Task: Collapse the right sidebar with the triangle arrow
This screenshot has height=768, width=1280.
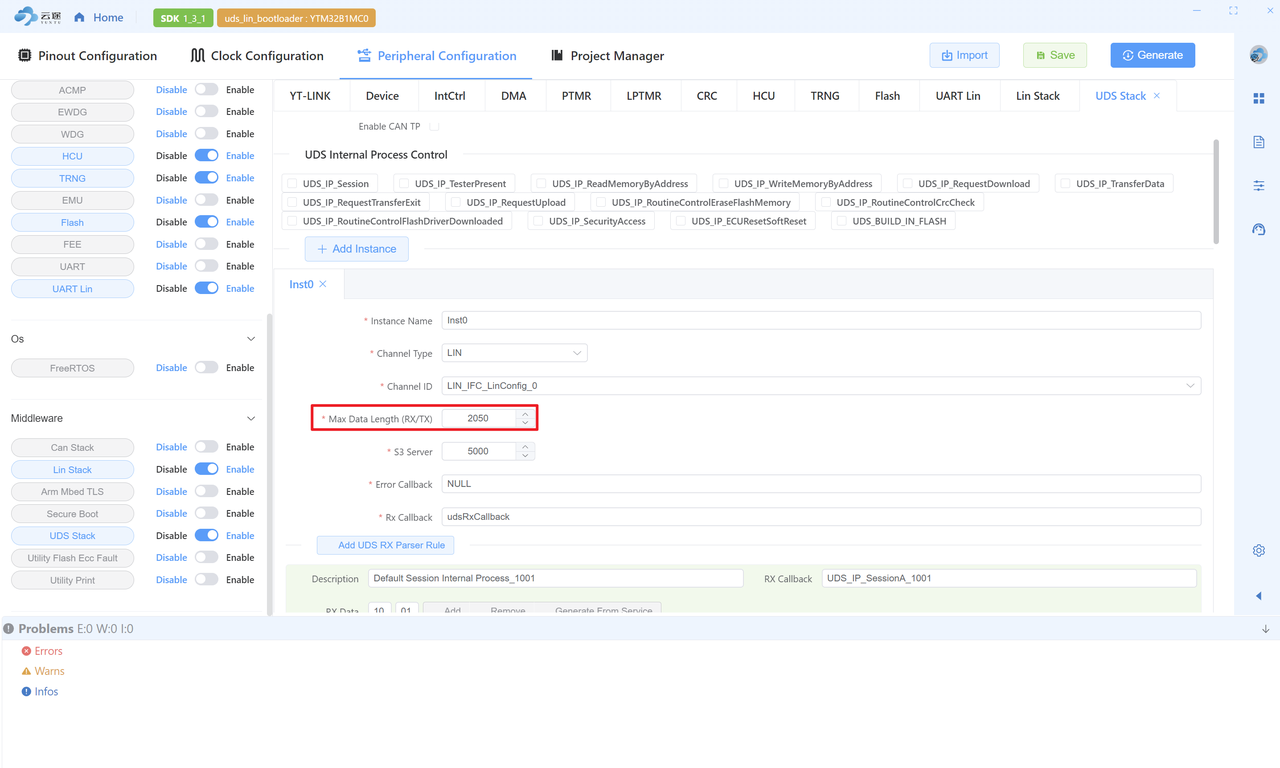Action: 1258,596
